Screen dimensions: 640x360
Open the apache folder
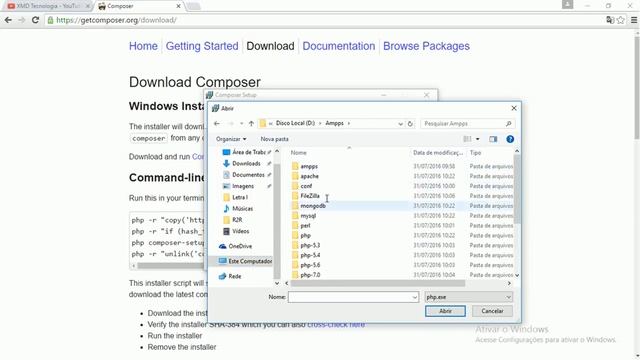pos(309,176)
